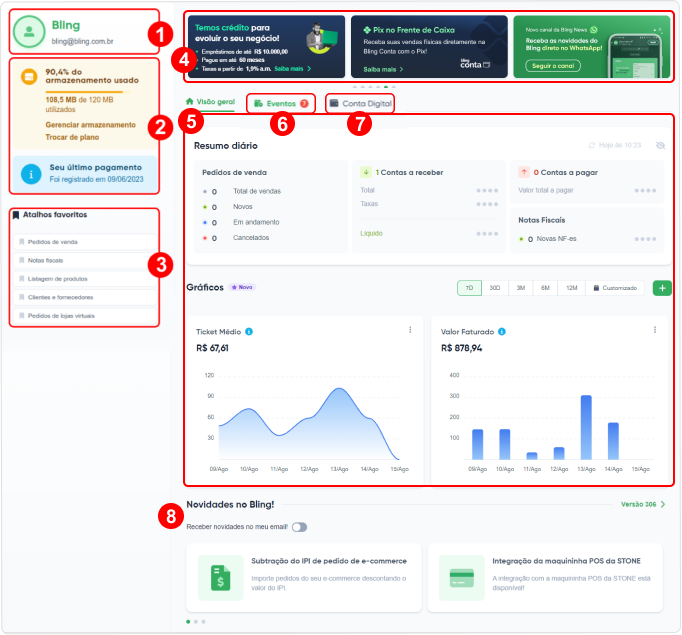The height and width of the screenshot is (635, 682).
Task: Toggle Receber novidades no meu email switch
Action: (299, 527)
